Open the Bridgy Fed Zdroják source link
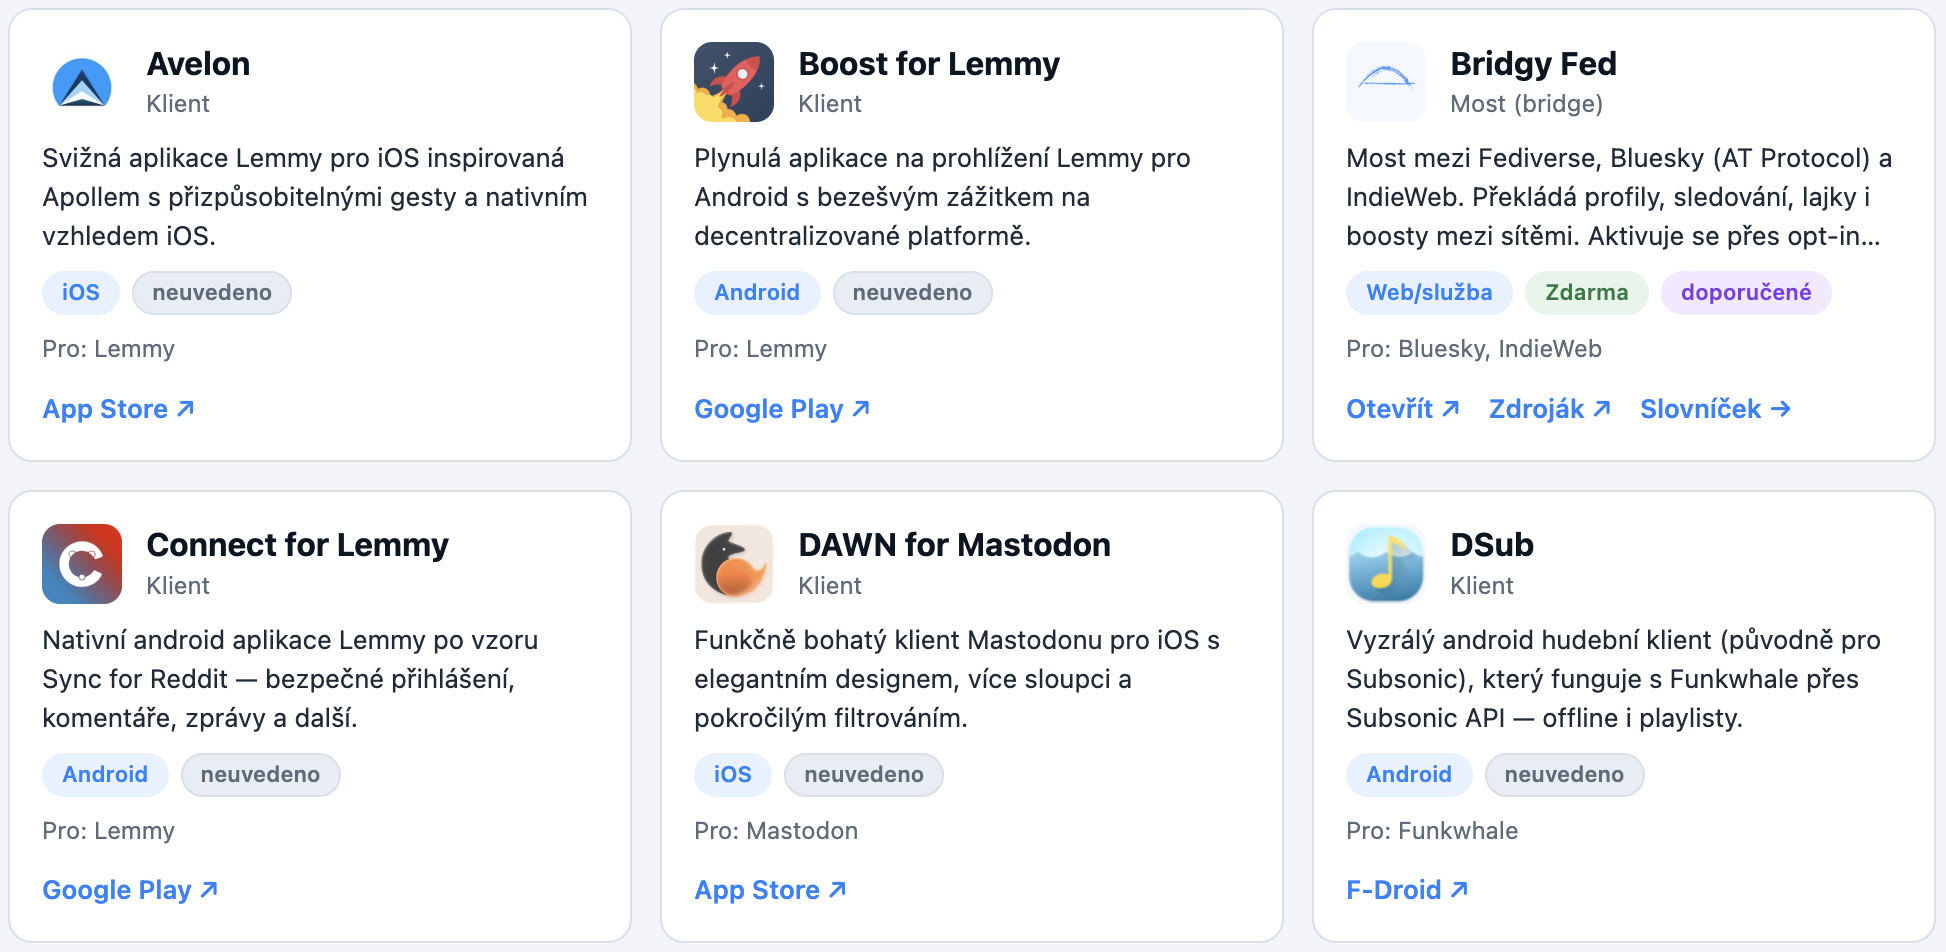 pyautogui.click(x=1549, y=409)
